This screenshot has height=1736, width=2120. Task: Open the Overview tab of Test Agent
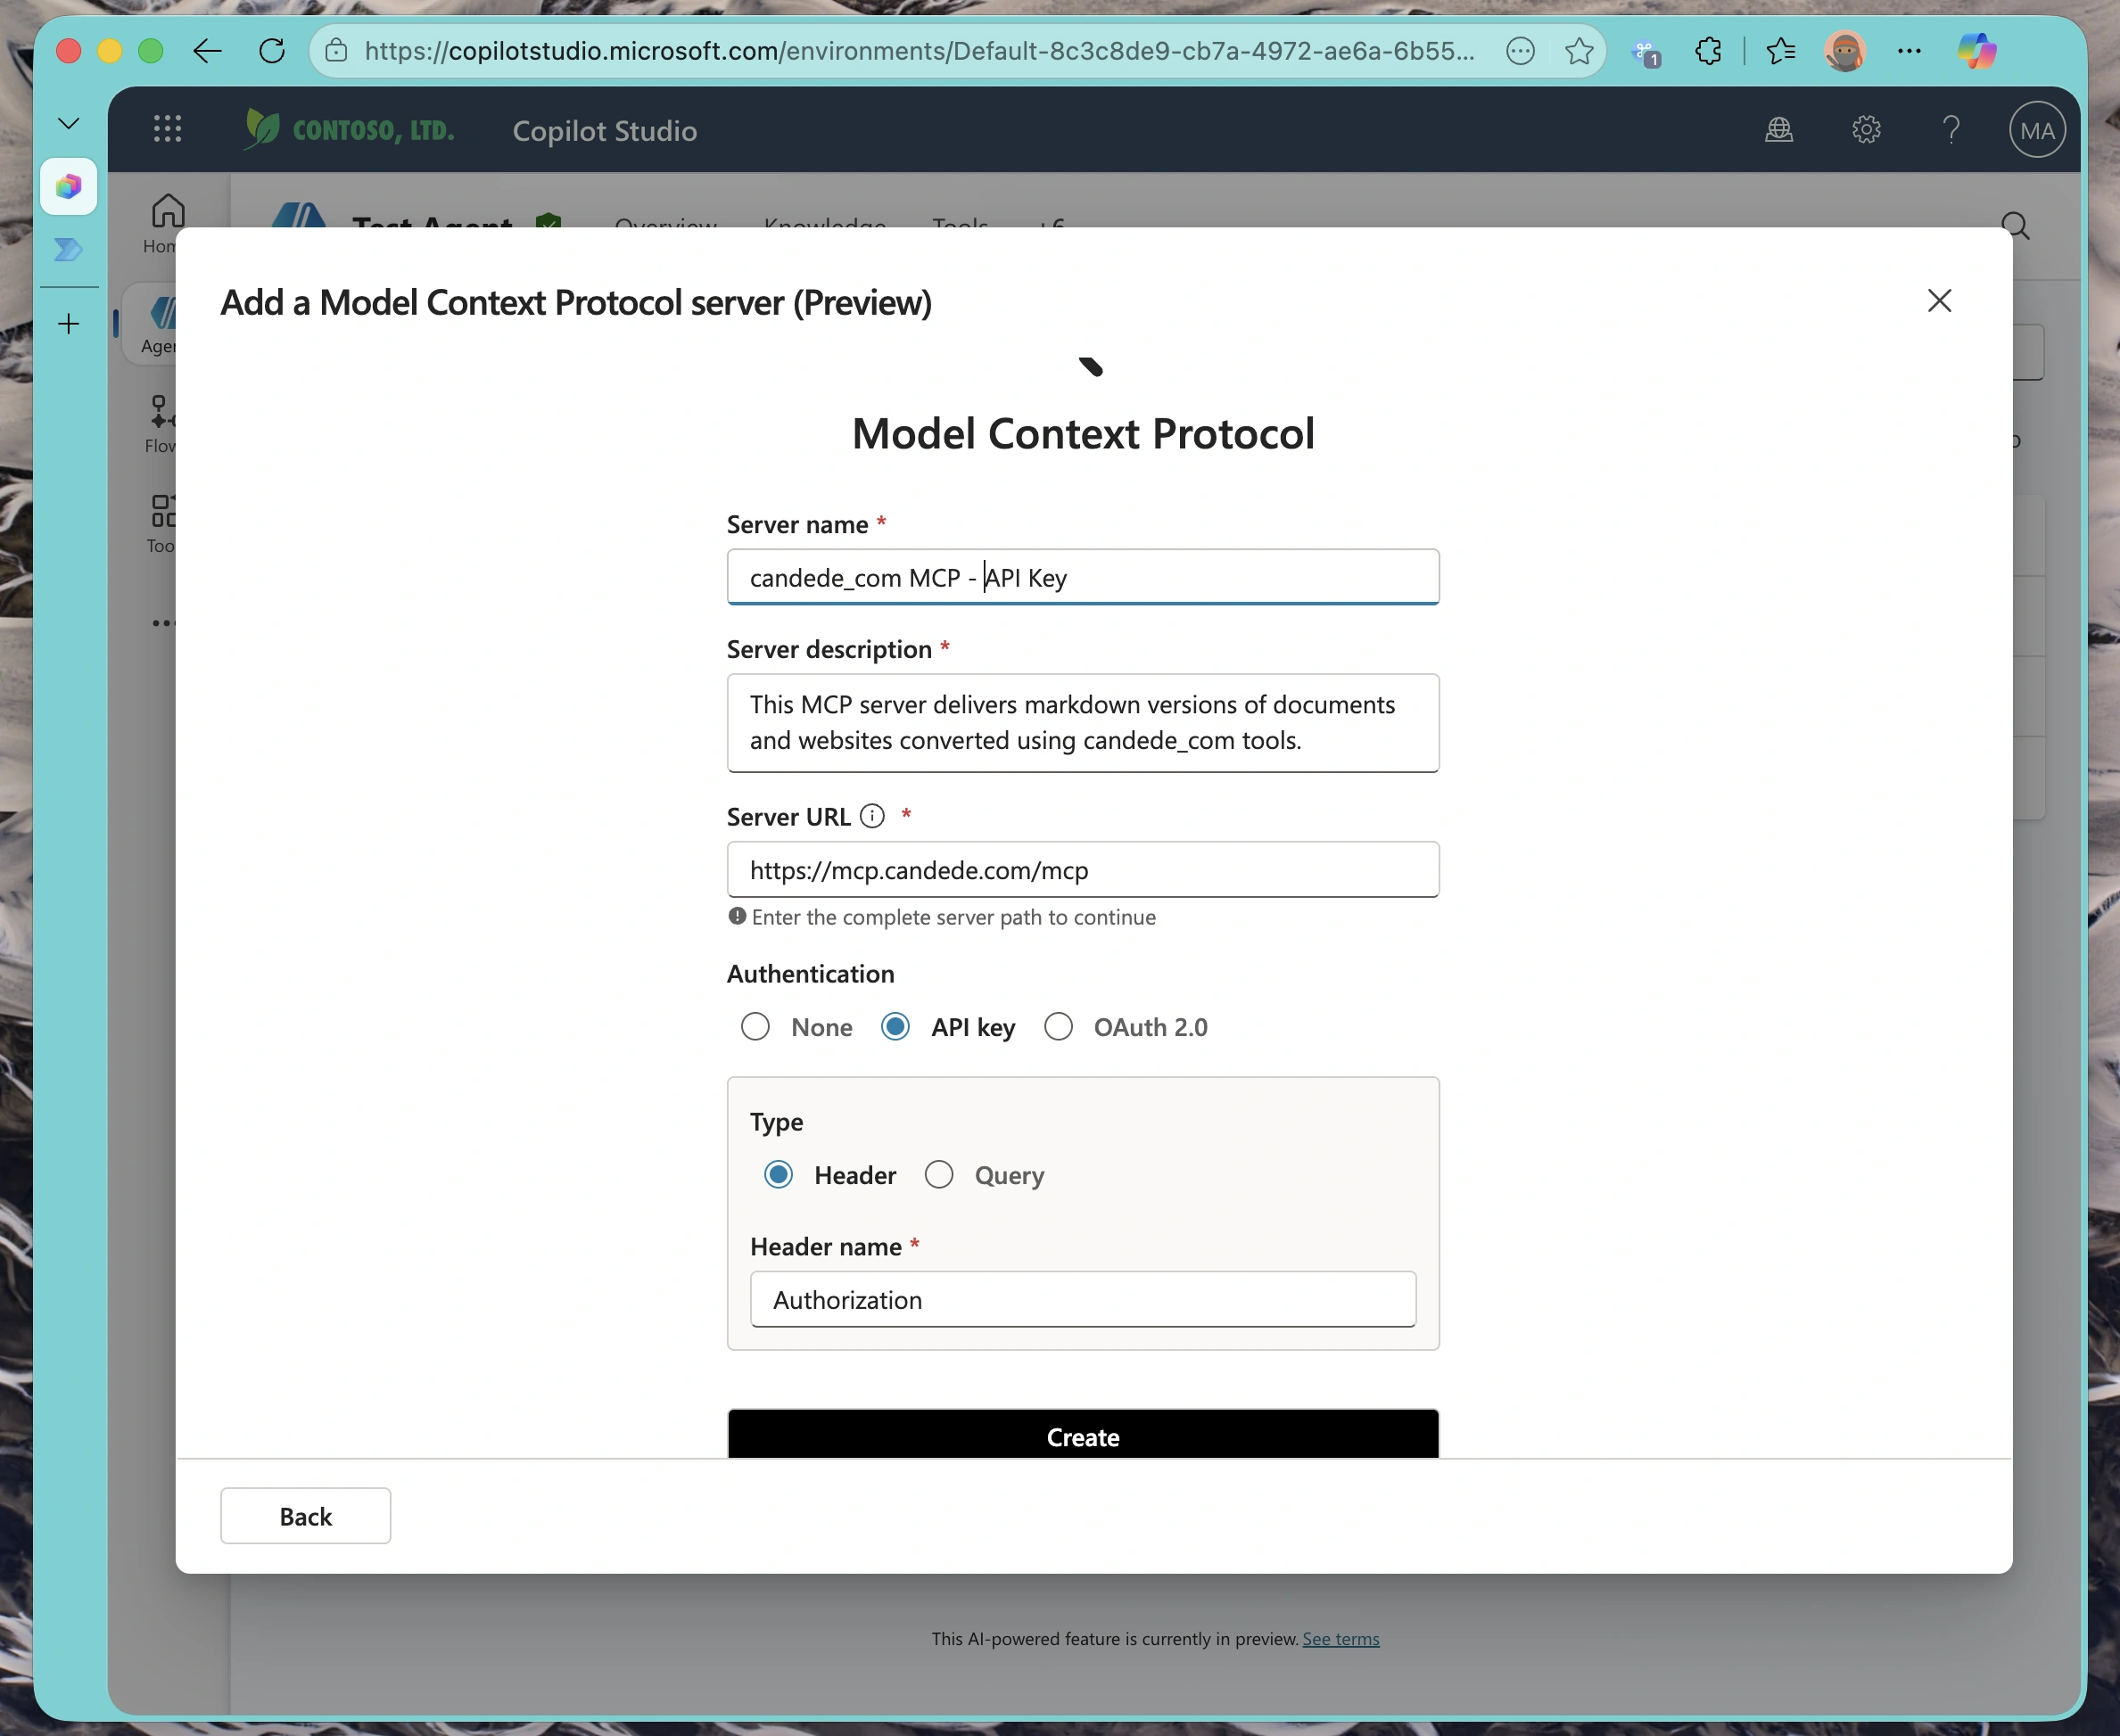coord(665,226)
